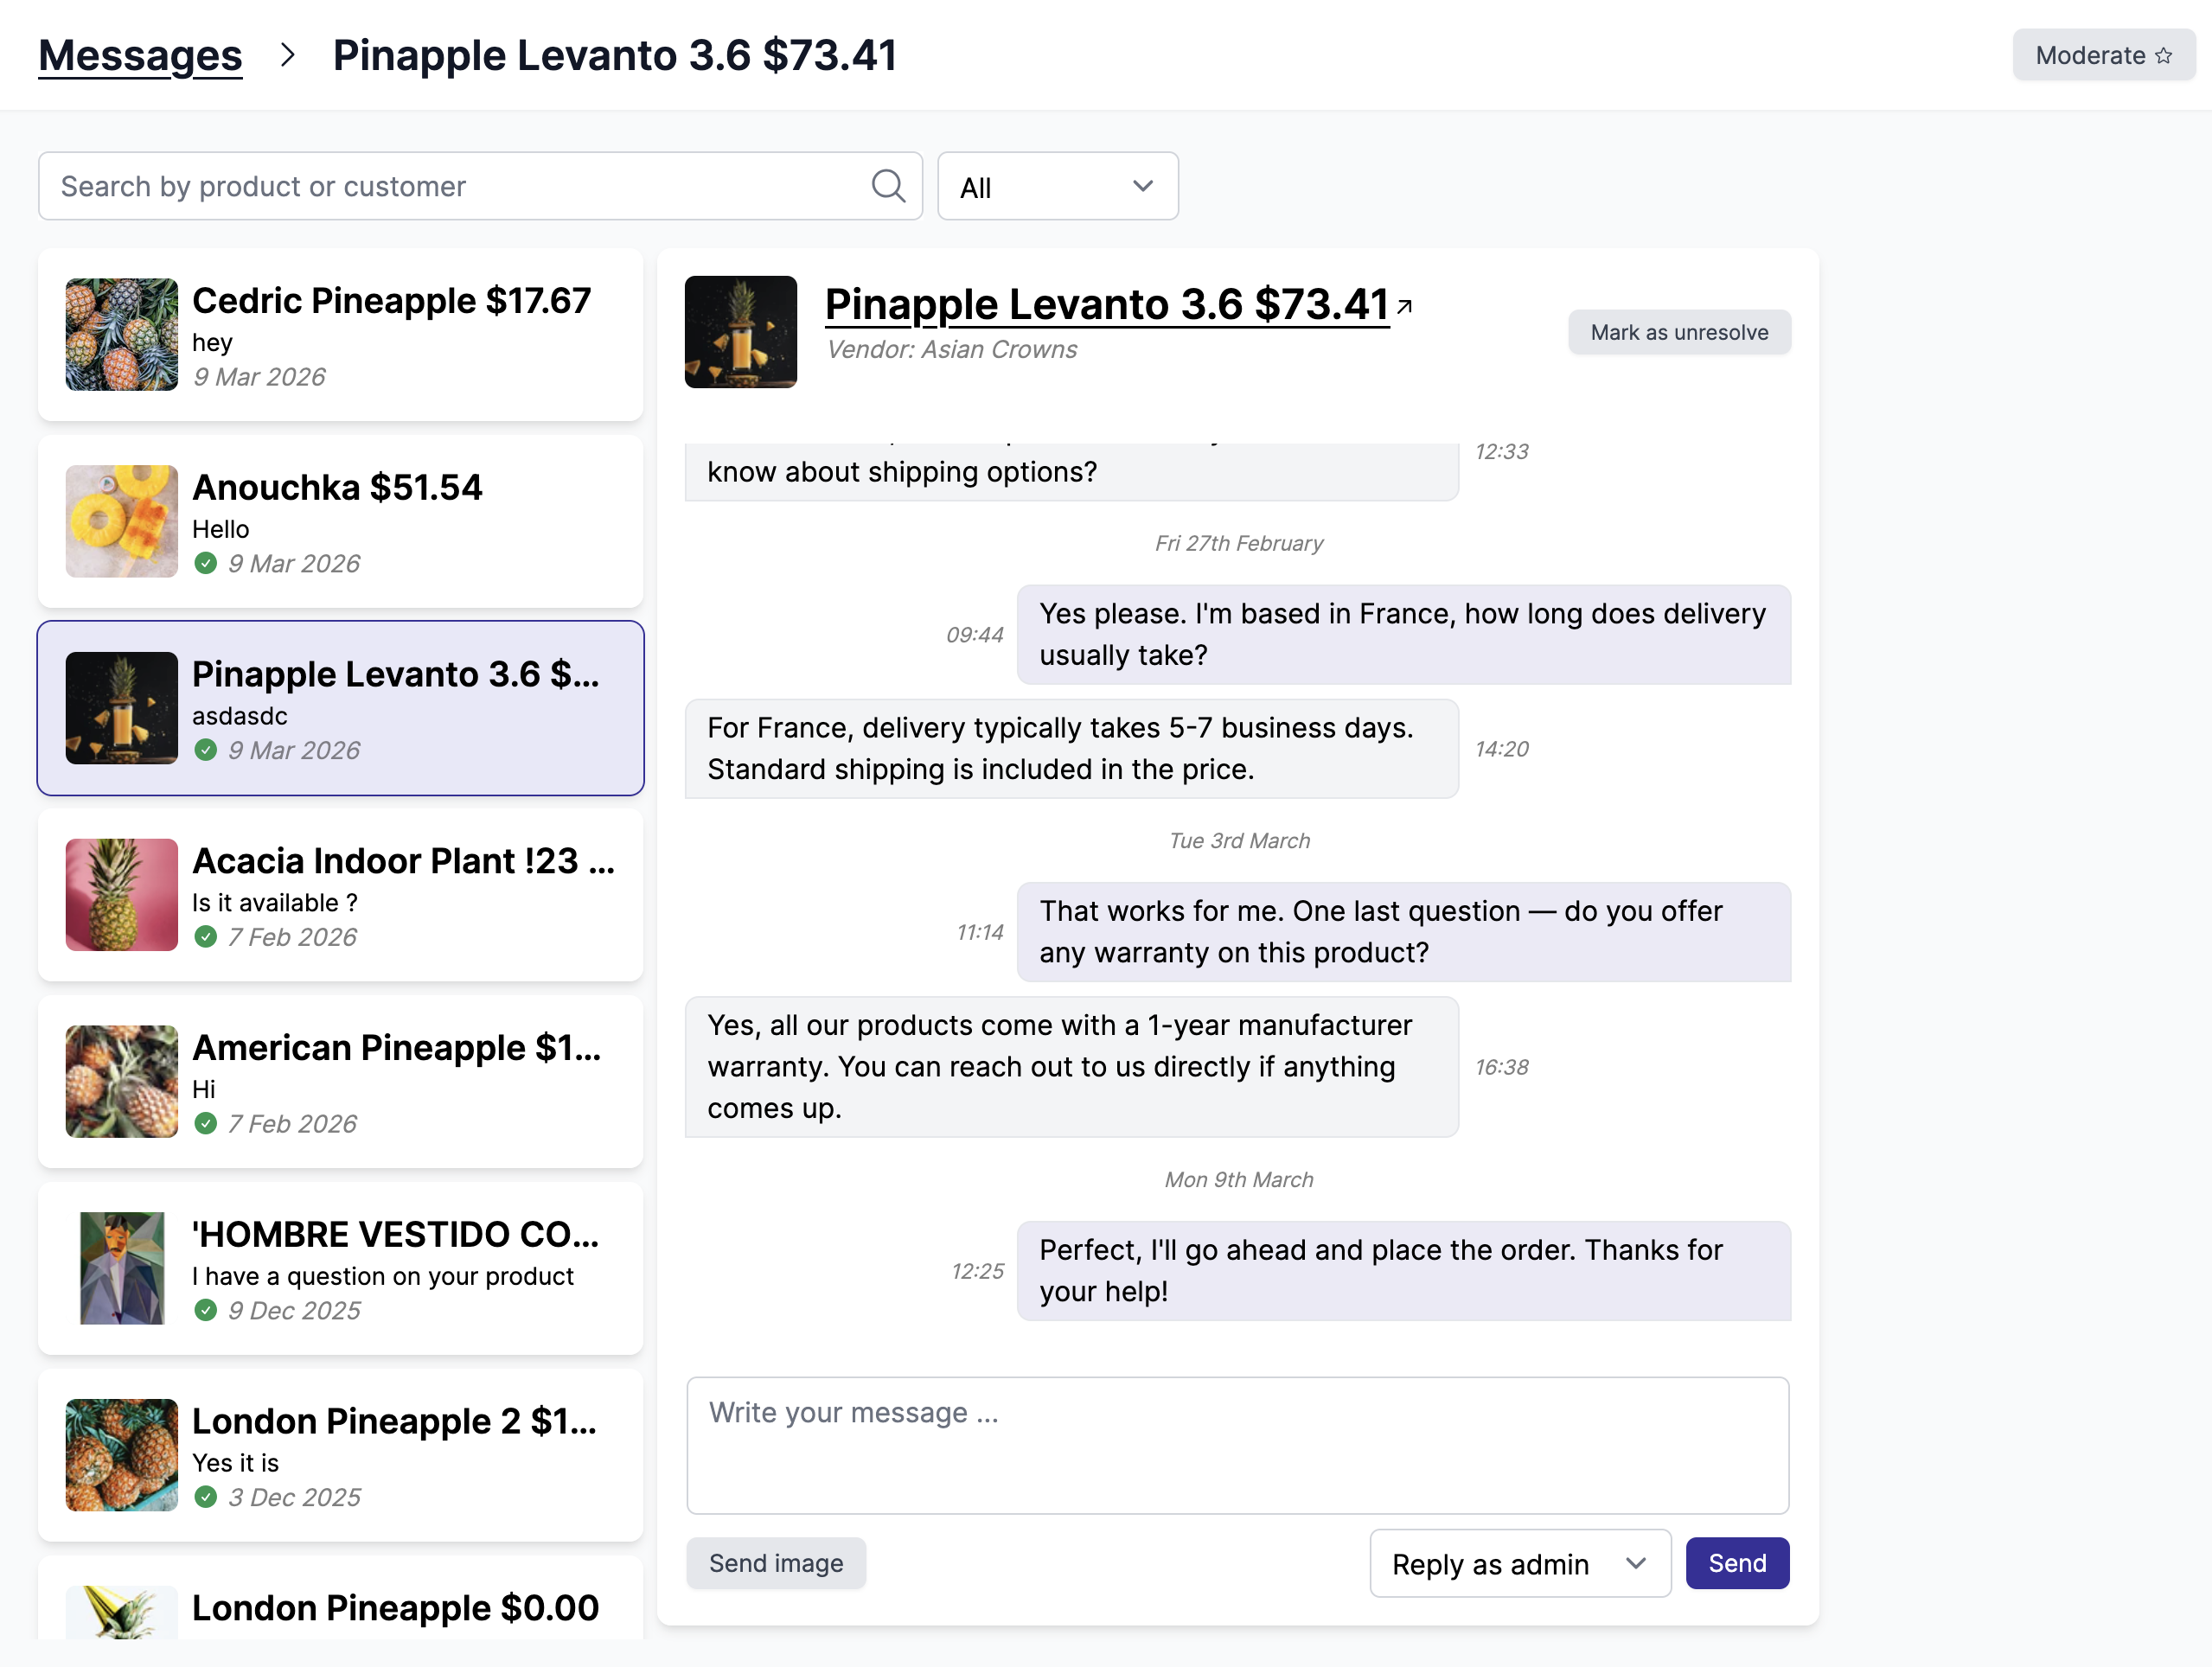
Task: Click resolved checkmark on Acacia Indoor Plant chat
Action: coord(206,937)
